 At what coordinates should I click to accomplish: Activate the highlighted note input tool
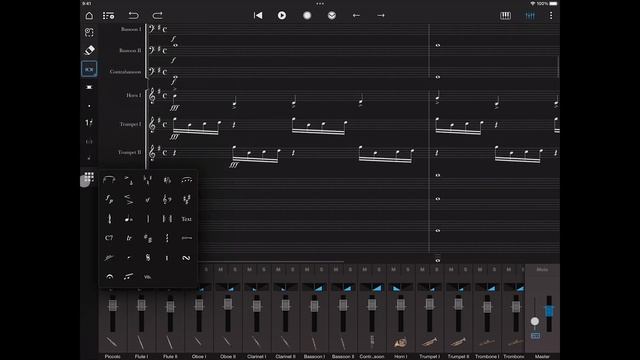click(89, 69)
